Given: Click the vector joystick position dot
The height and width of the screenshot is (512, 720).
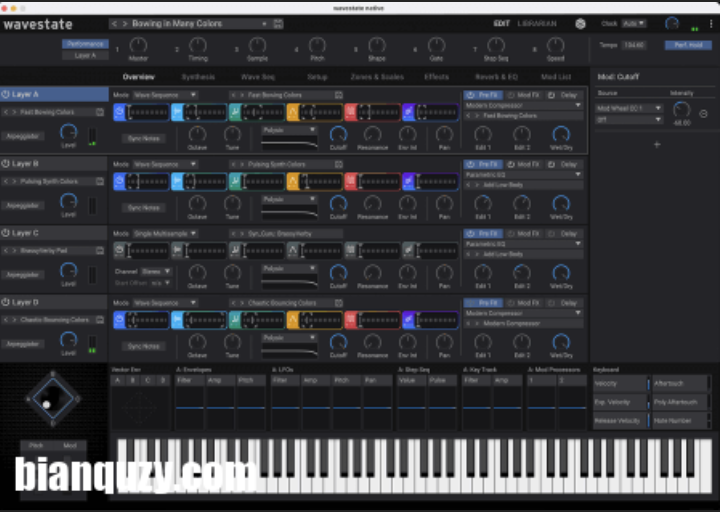Looking at the screenshot, I should 46,405.
